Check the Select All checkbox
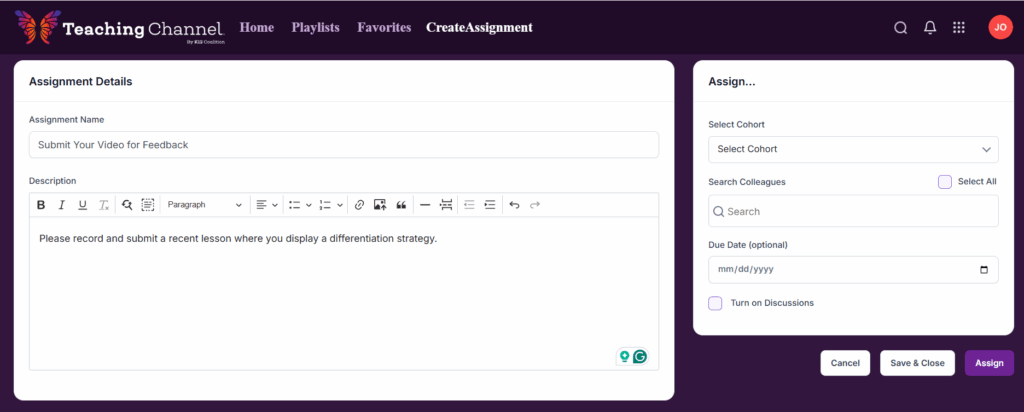Screen dimensions: 1024x412 point(944,182)
